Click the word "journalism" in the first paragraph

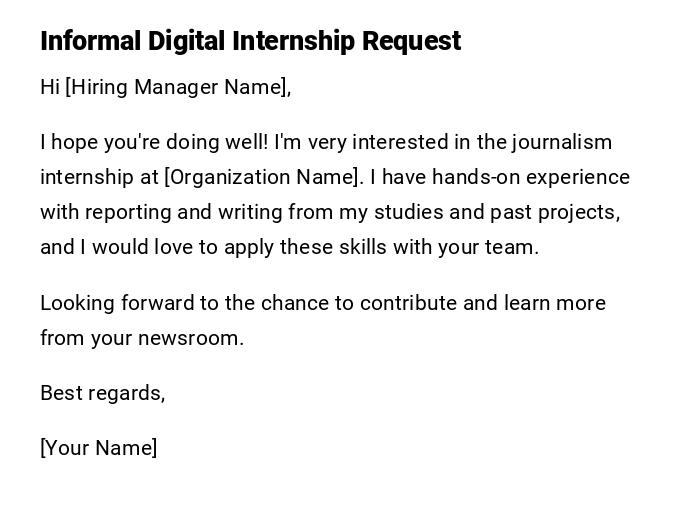point(561,142)
